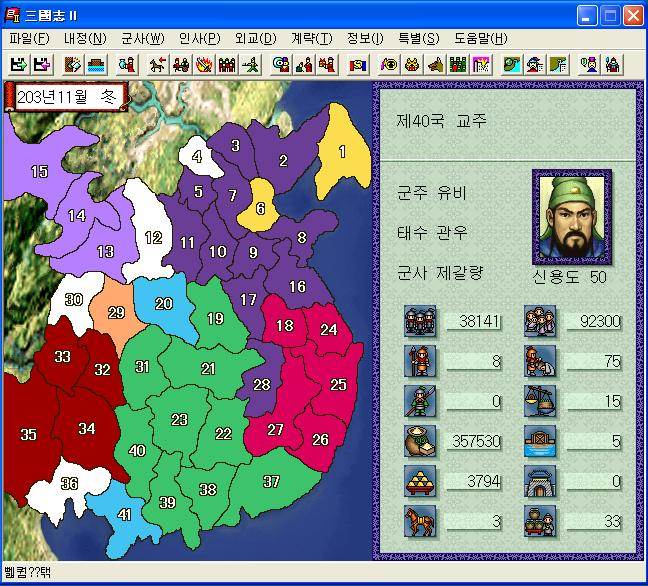This screenshot has width=648, height=586.
Task: Click the castle gate icon beside 0
Action: pyautogui.click(x=540, y=481)
